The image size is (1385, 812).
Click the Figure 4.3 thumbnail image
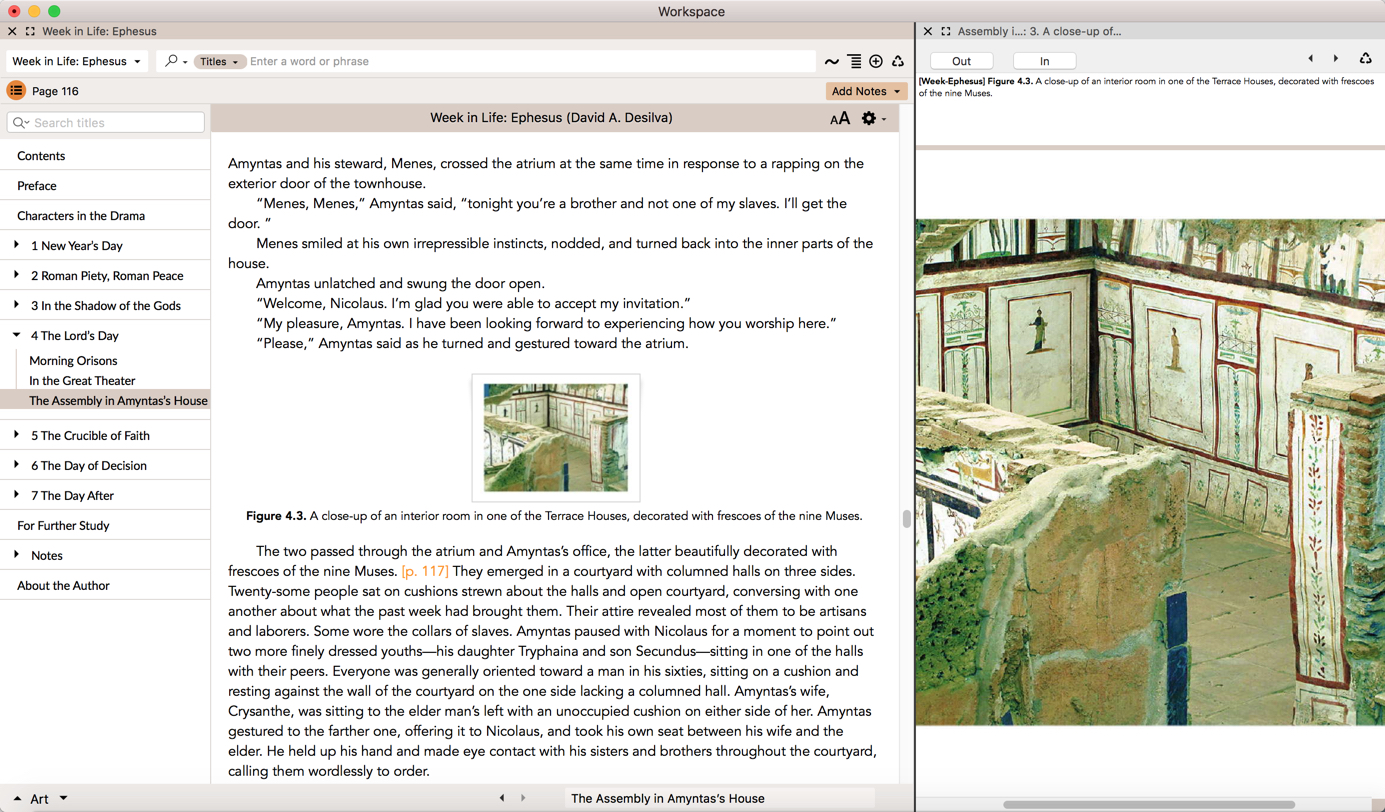coord(556,438)
